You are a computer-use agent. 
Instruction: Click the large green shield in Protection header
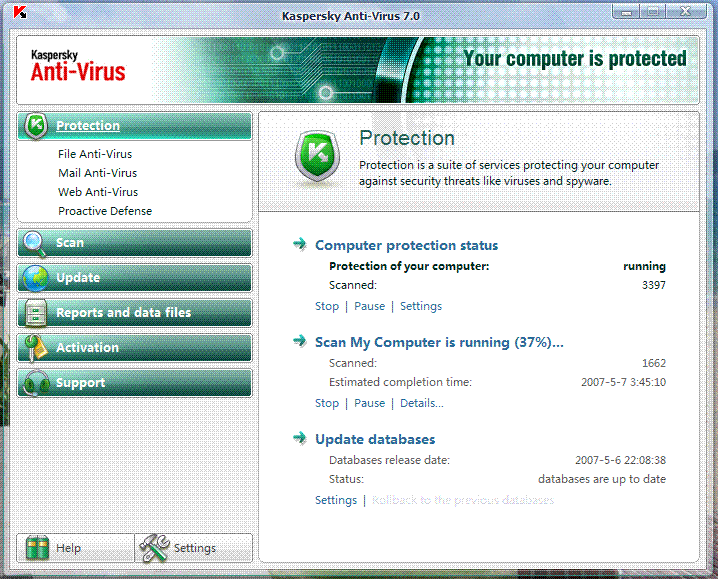point(317,157)
